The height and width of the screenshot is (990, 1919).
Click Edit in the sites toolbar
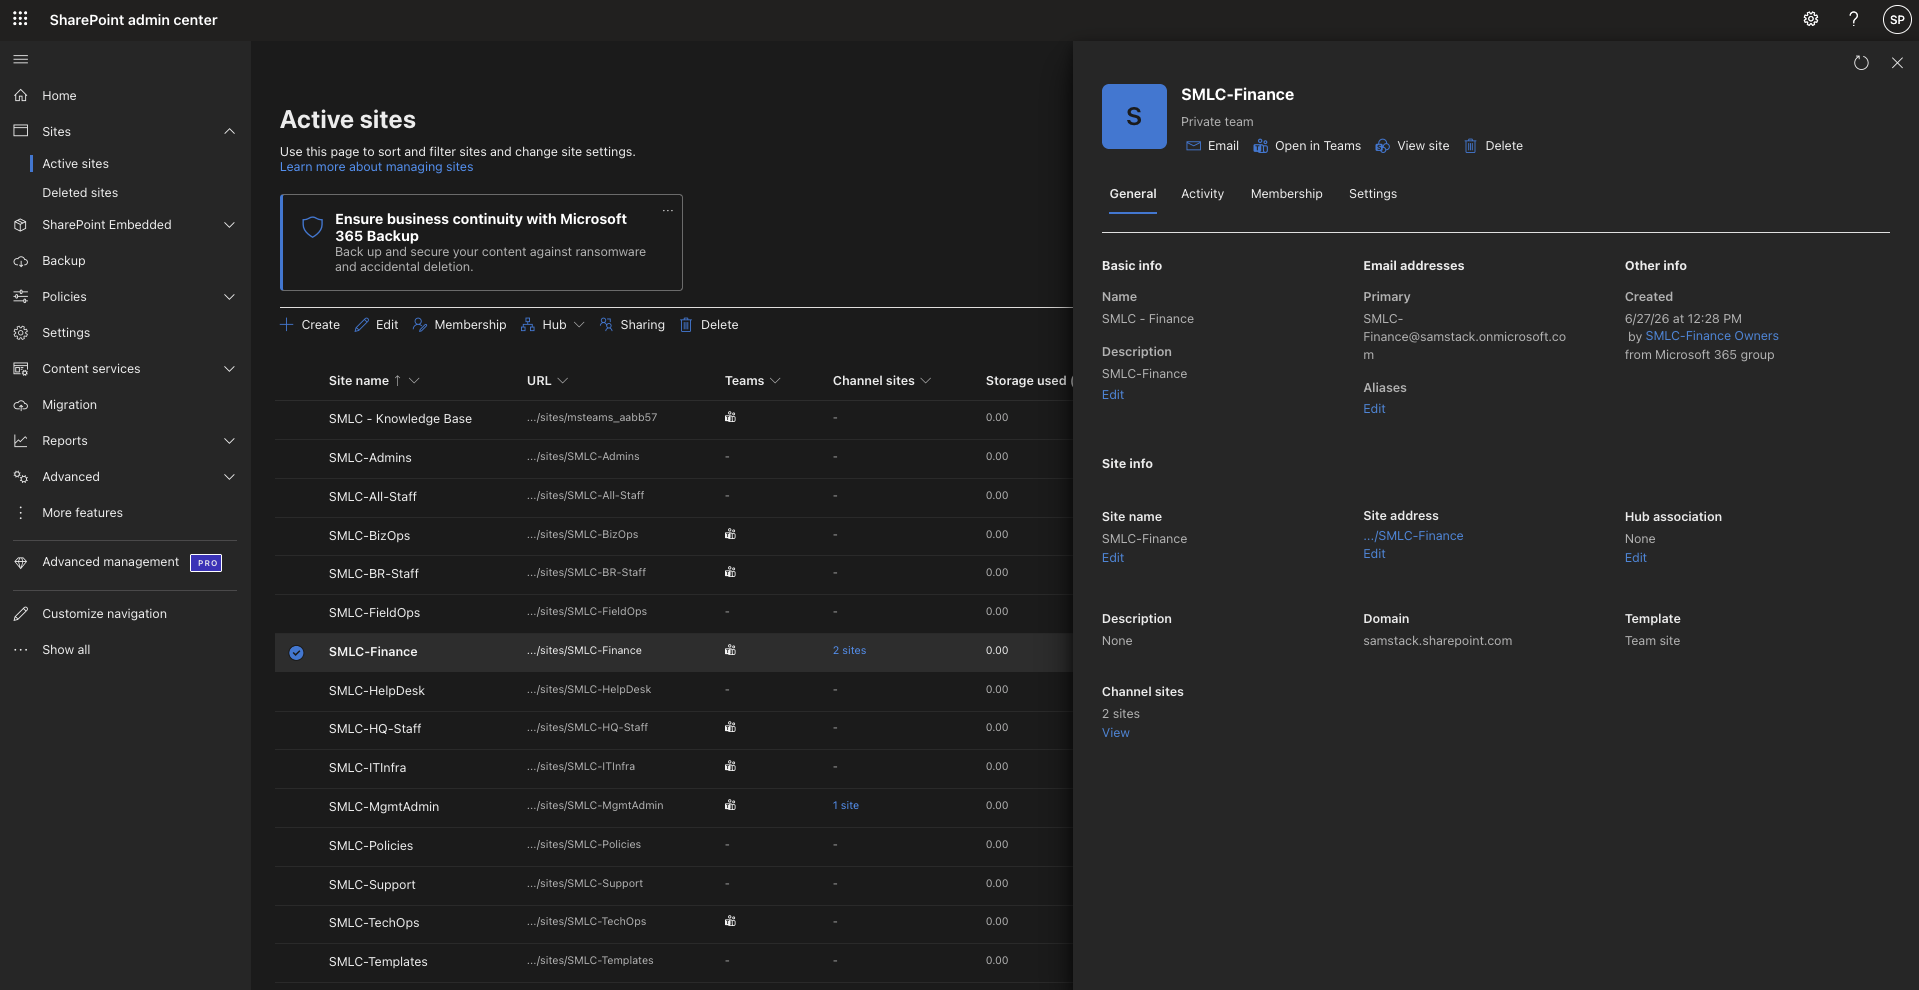point(376,325)
